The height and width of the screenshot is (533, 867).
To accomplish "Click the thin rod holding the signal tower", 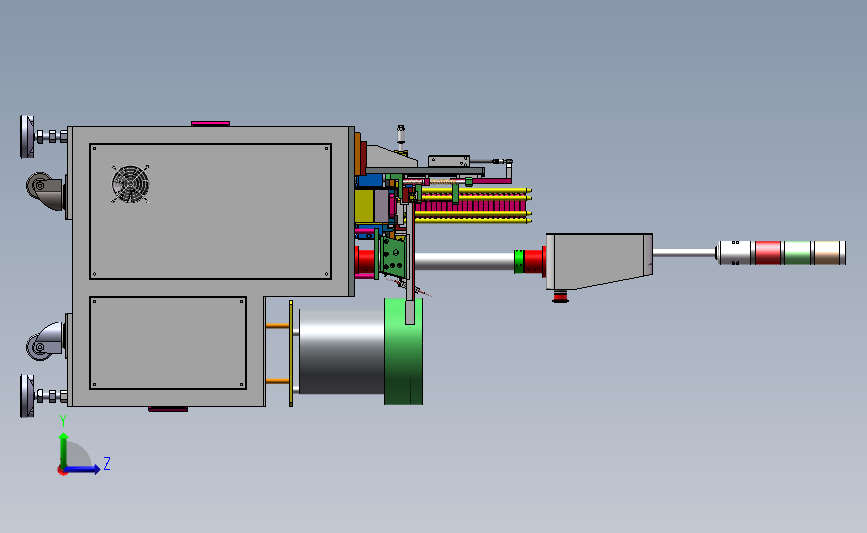I will [x=685, y=253].
